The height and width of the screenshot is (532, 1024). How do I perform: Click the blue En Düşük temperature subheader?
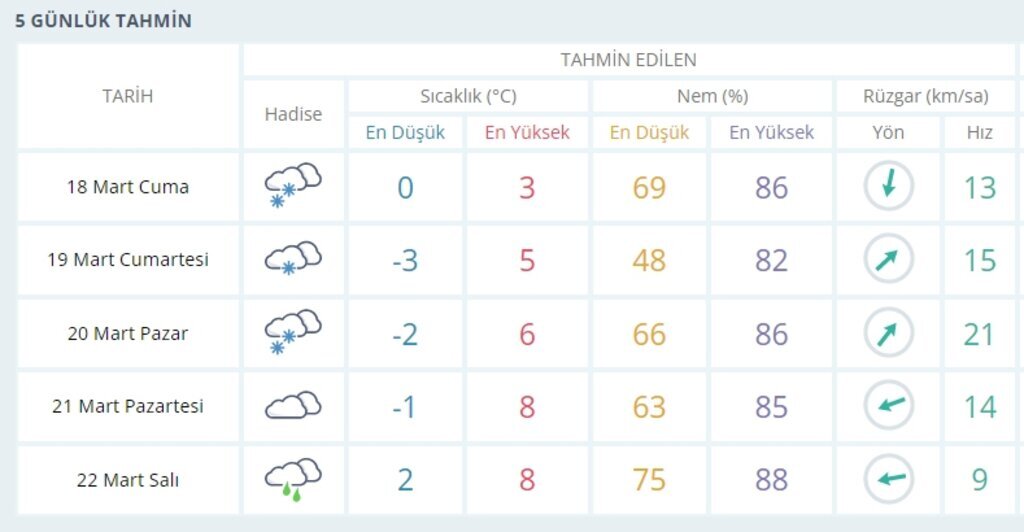tap(405, 132)
